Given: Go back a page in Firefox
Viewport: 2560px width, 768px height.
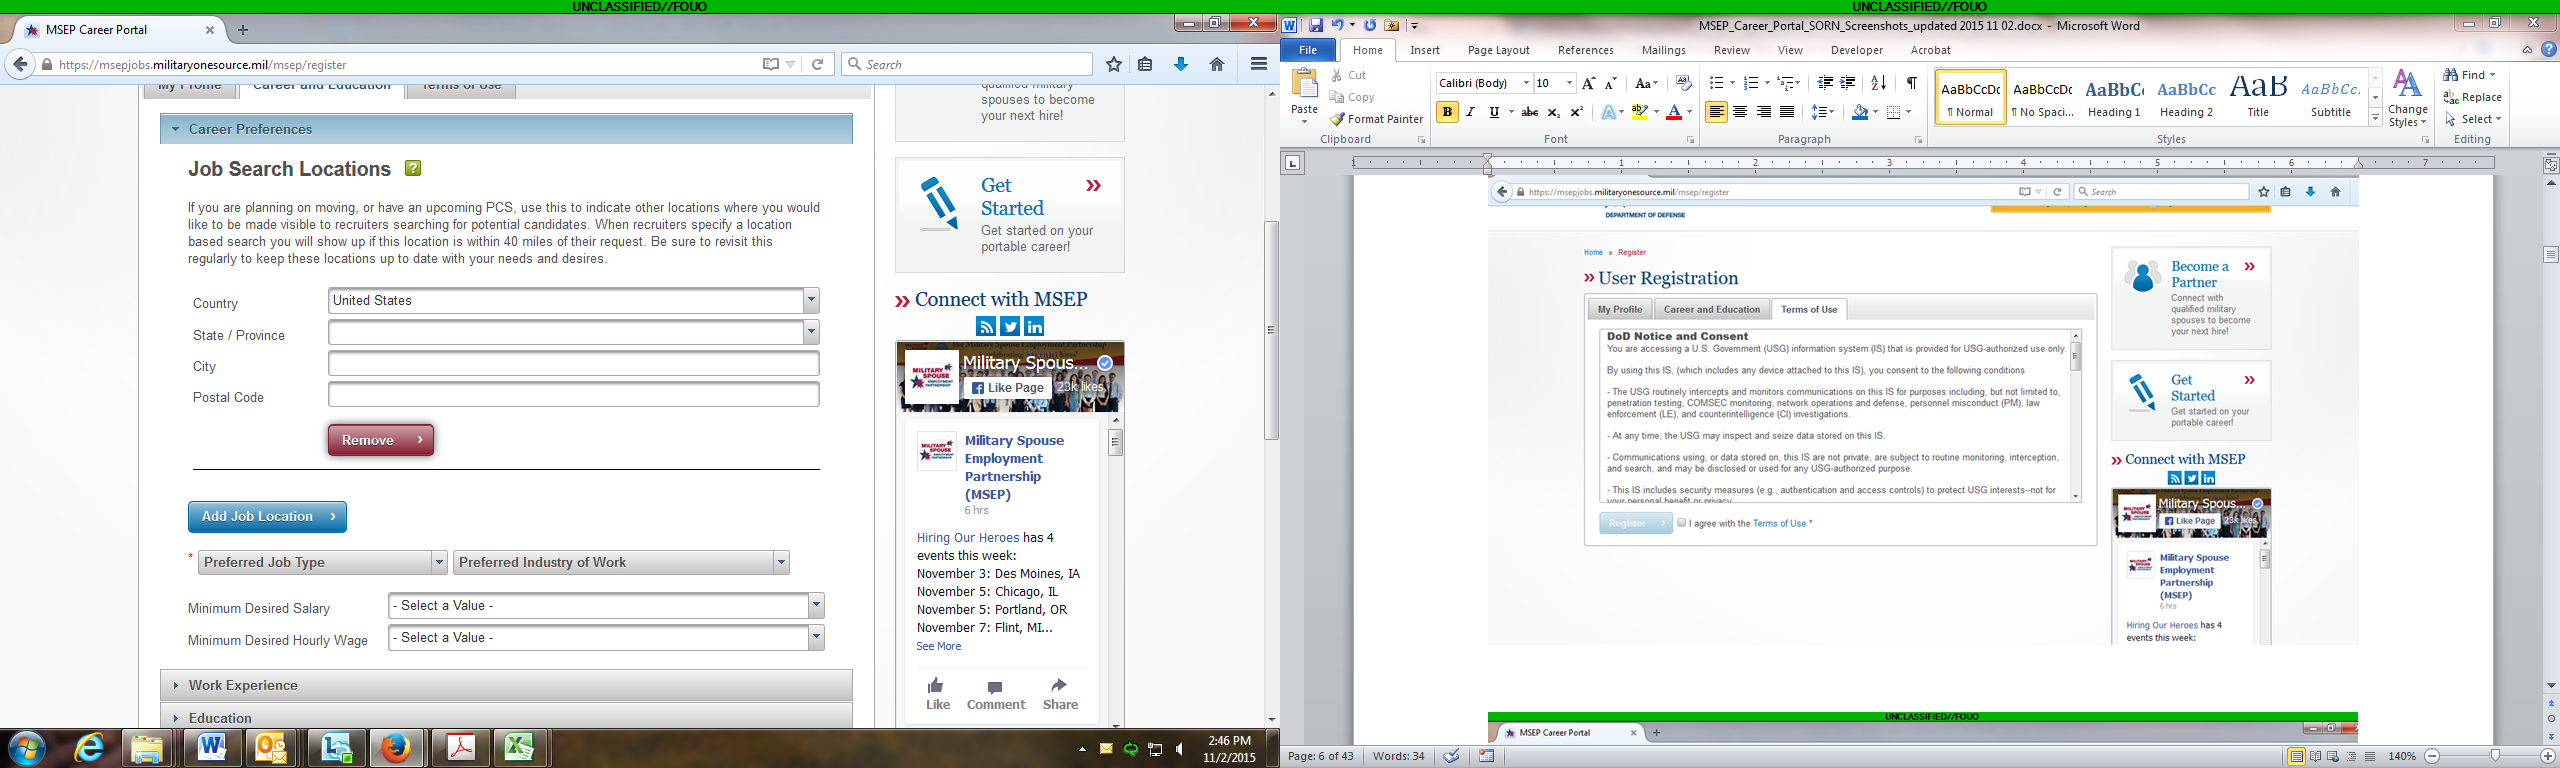Looking at the screenshot, I should pyautogui.click(x=20, y=64).
